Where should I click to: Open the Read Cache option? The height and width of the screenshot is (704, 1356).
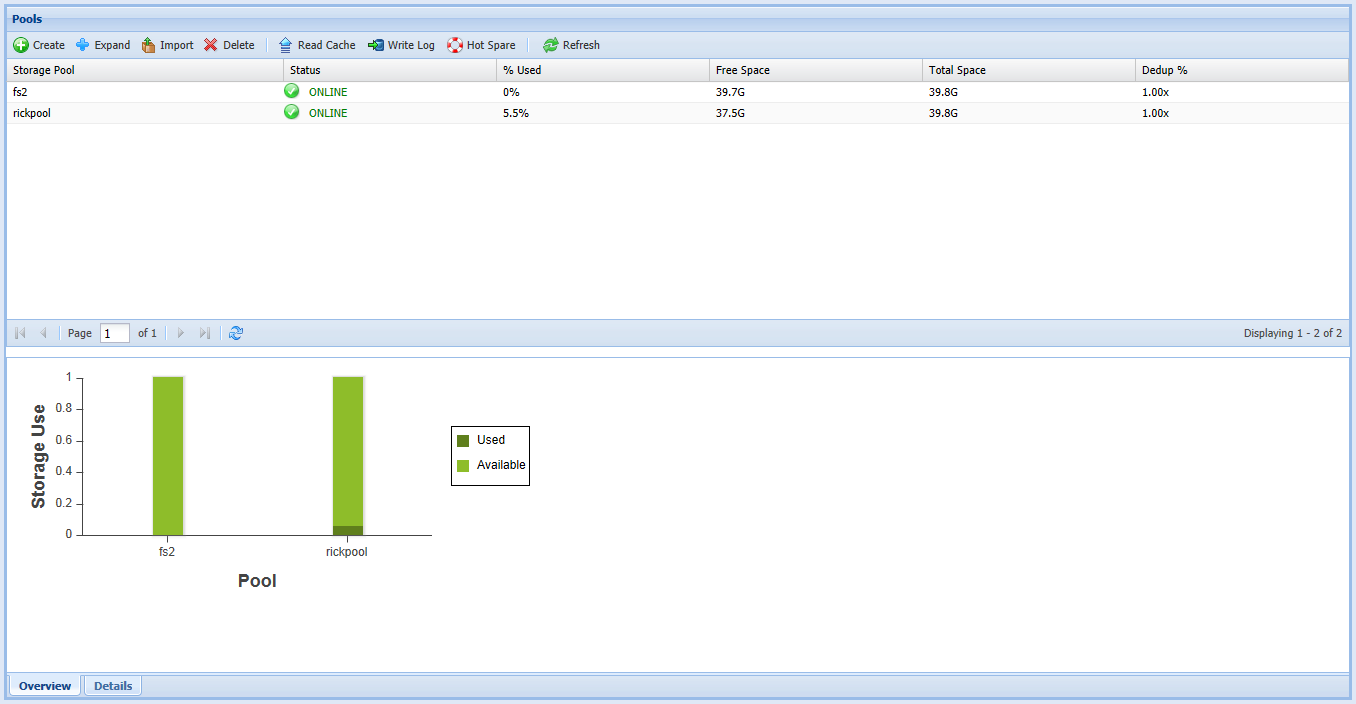[316, 45]
